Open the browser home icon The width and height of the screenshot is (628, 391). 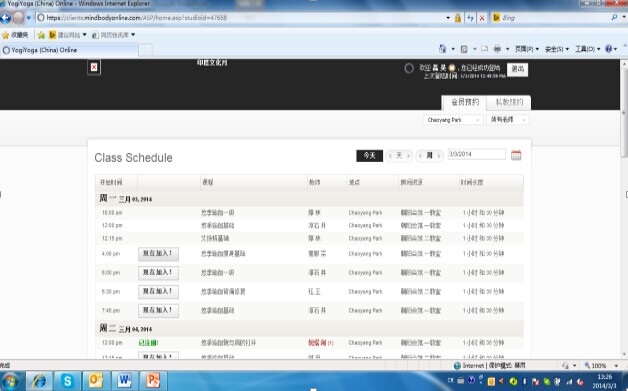(443, 49)
